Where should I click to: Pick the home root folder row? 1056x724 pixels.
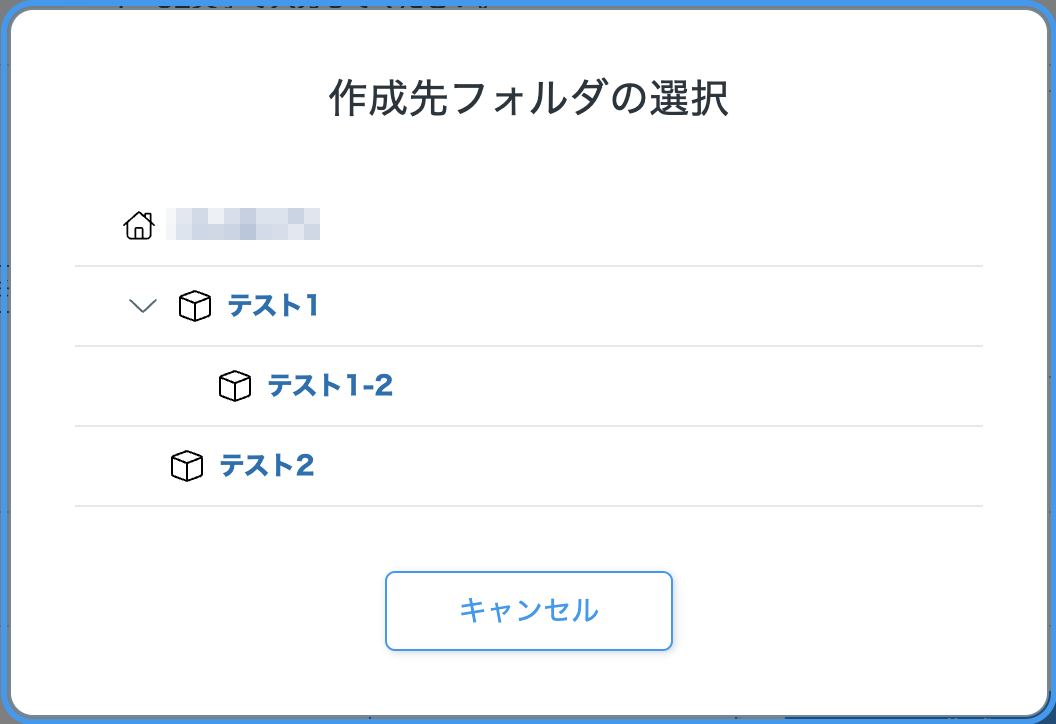[x=529, y=225]
